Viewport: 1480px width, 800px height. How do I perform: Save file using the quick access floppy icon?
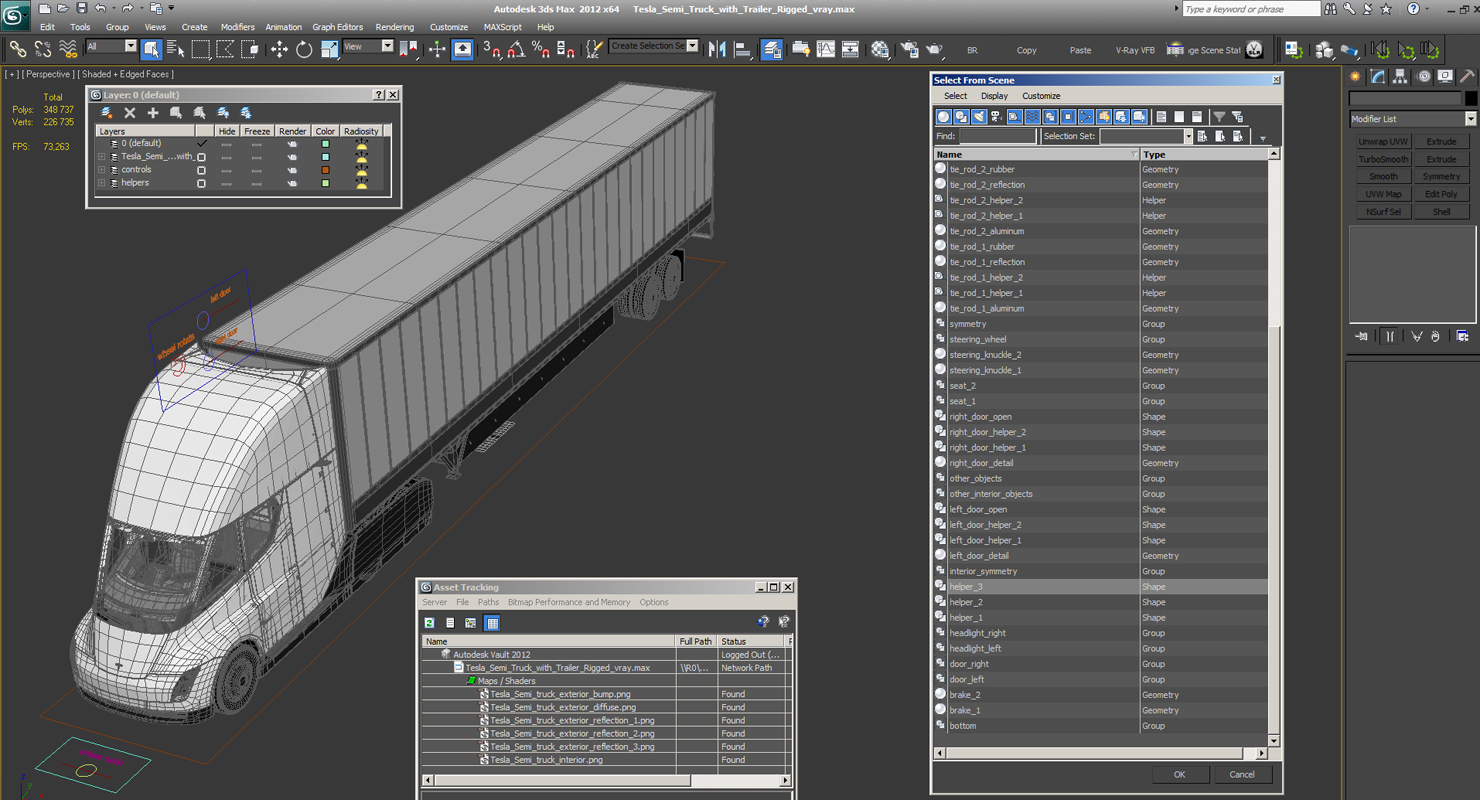[x=82, y=8]
